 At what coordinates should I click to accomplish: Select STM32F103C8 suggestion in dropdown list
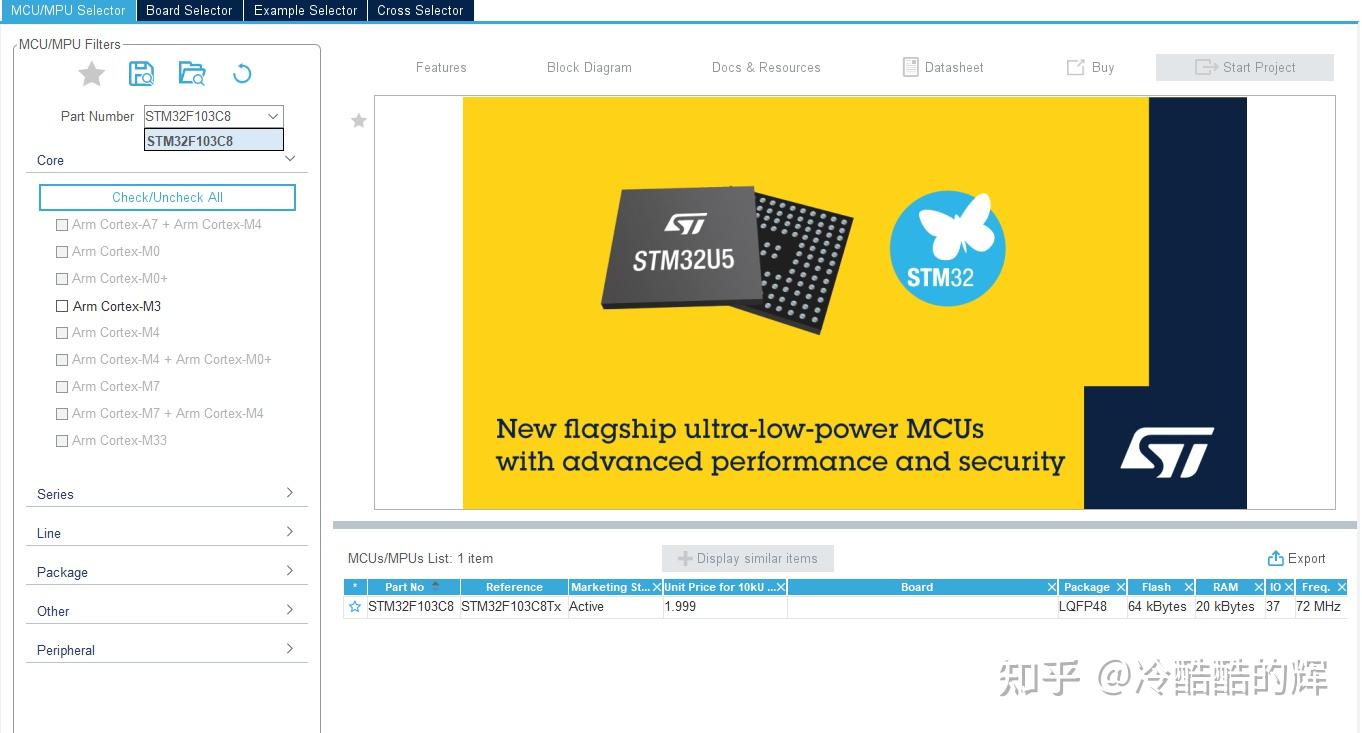tap(214, 141)
